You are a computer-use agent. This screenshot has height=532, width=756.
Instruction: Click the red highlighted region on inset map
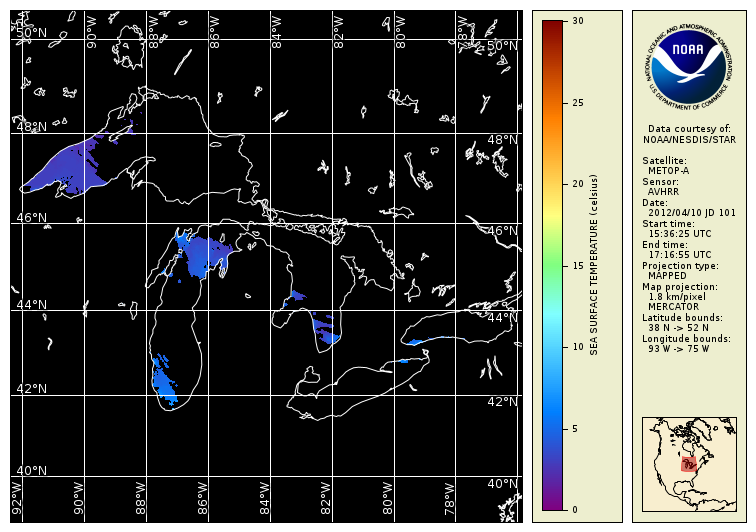point(688,464)
